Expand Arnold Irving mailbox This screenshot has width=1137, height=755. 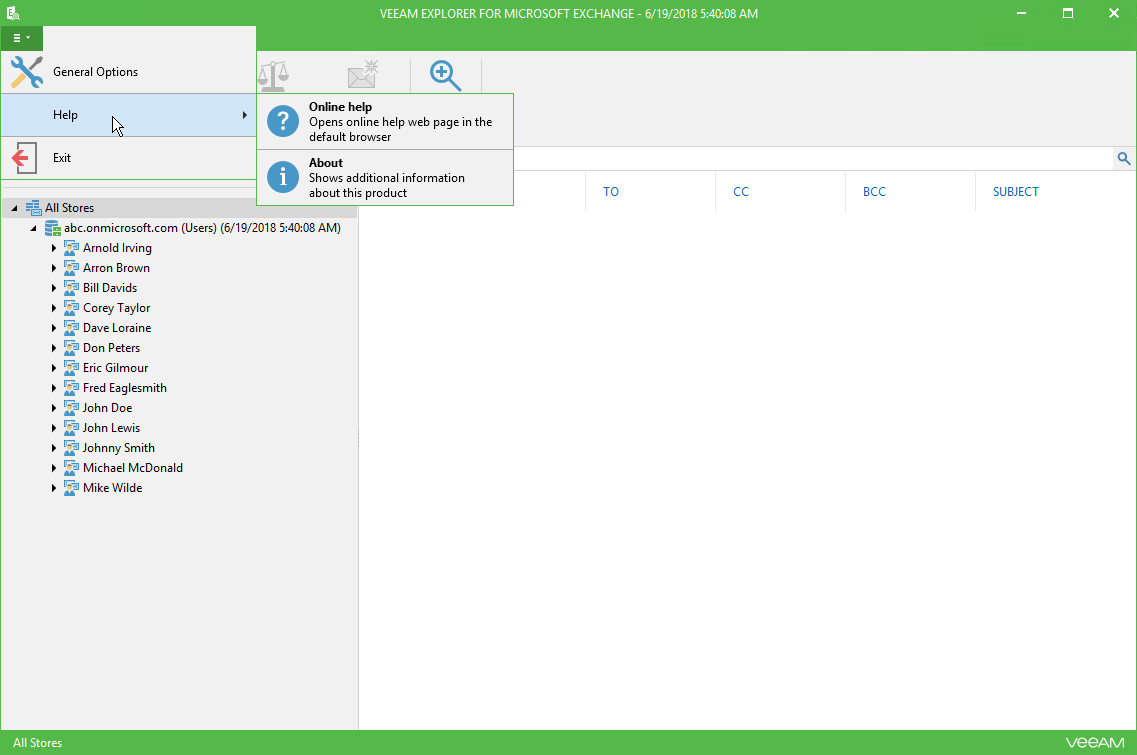(x=54, y=248)
